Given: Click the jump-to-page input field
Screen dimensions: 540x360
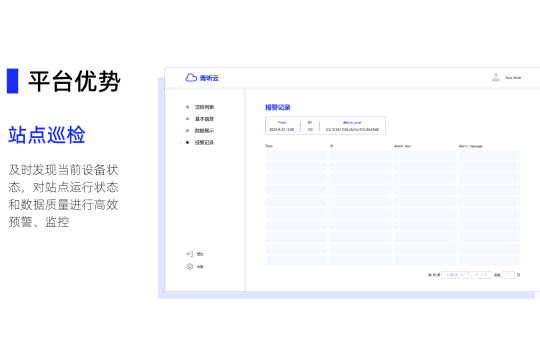Looking at the screenshot, I should (x=508, y=275).
